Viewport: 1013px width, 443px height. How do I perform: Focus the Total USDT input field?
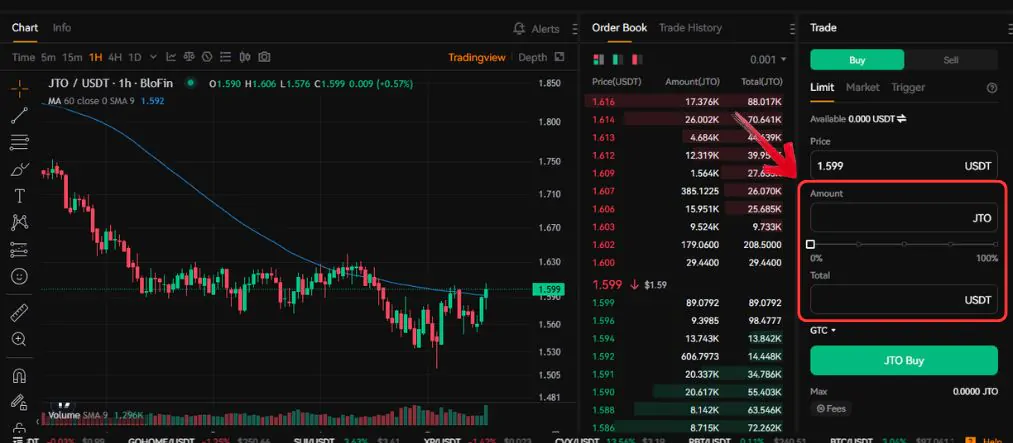[x=904, y=300]
